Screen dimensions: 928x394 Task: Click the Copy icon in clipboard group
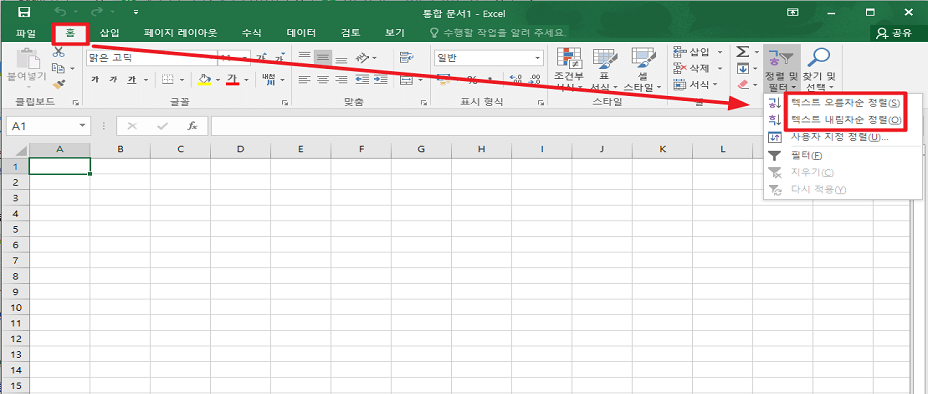point(59,68)
